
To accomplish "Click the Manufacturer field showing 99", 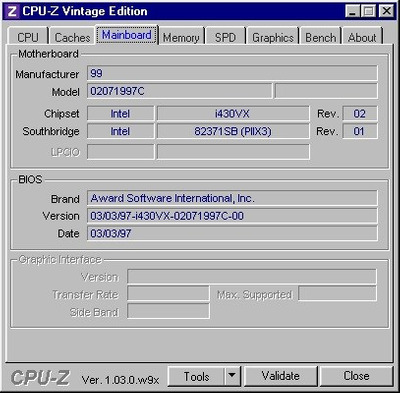I will (x=232, y=73).
